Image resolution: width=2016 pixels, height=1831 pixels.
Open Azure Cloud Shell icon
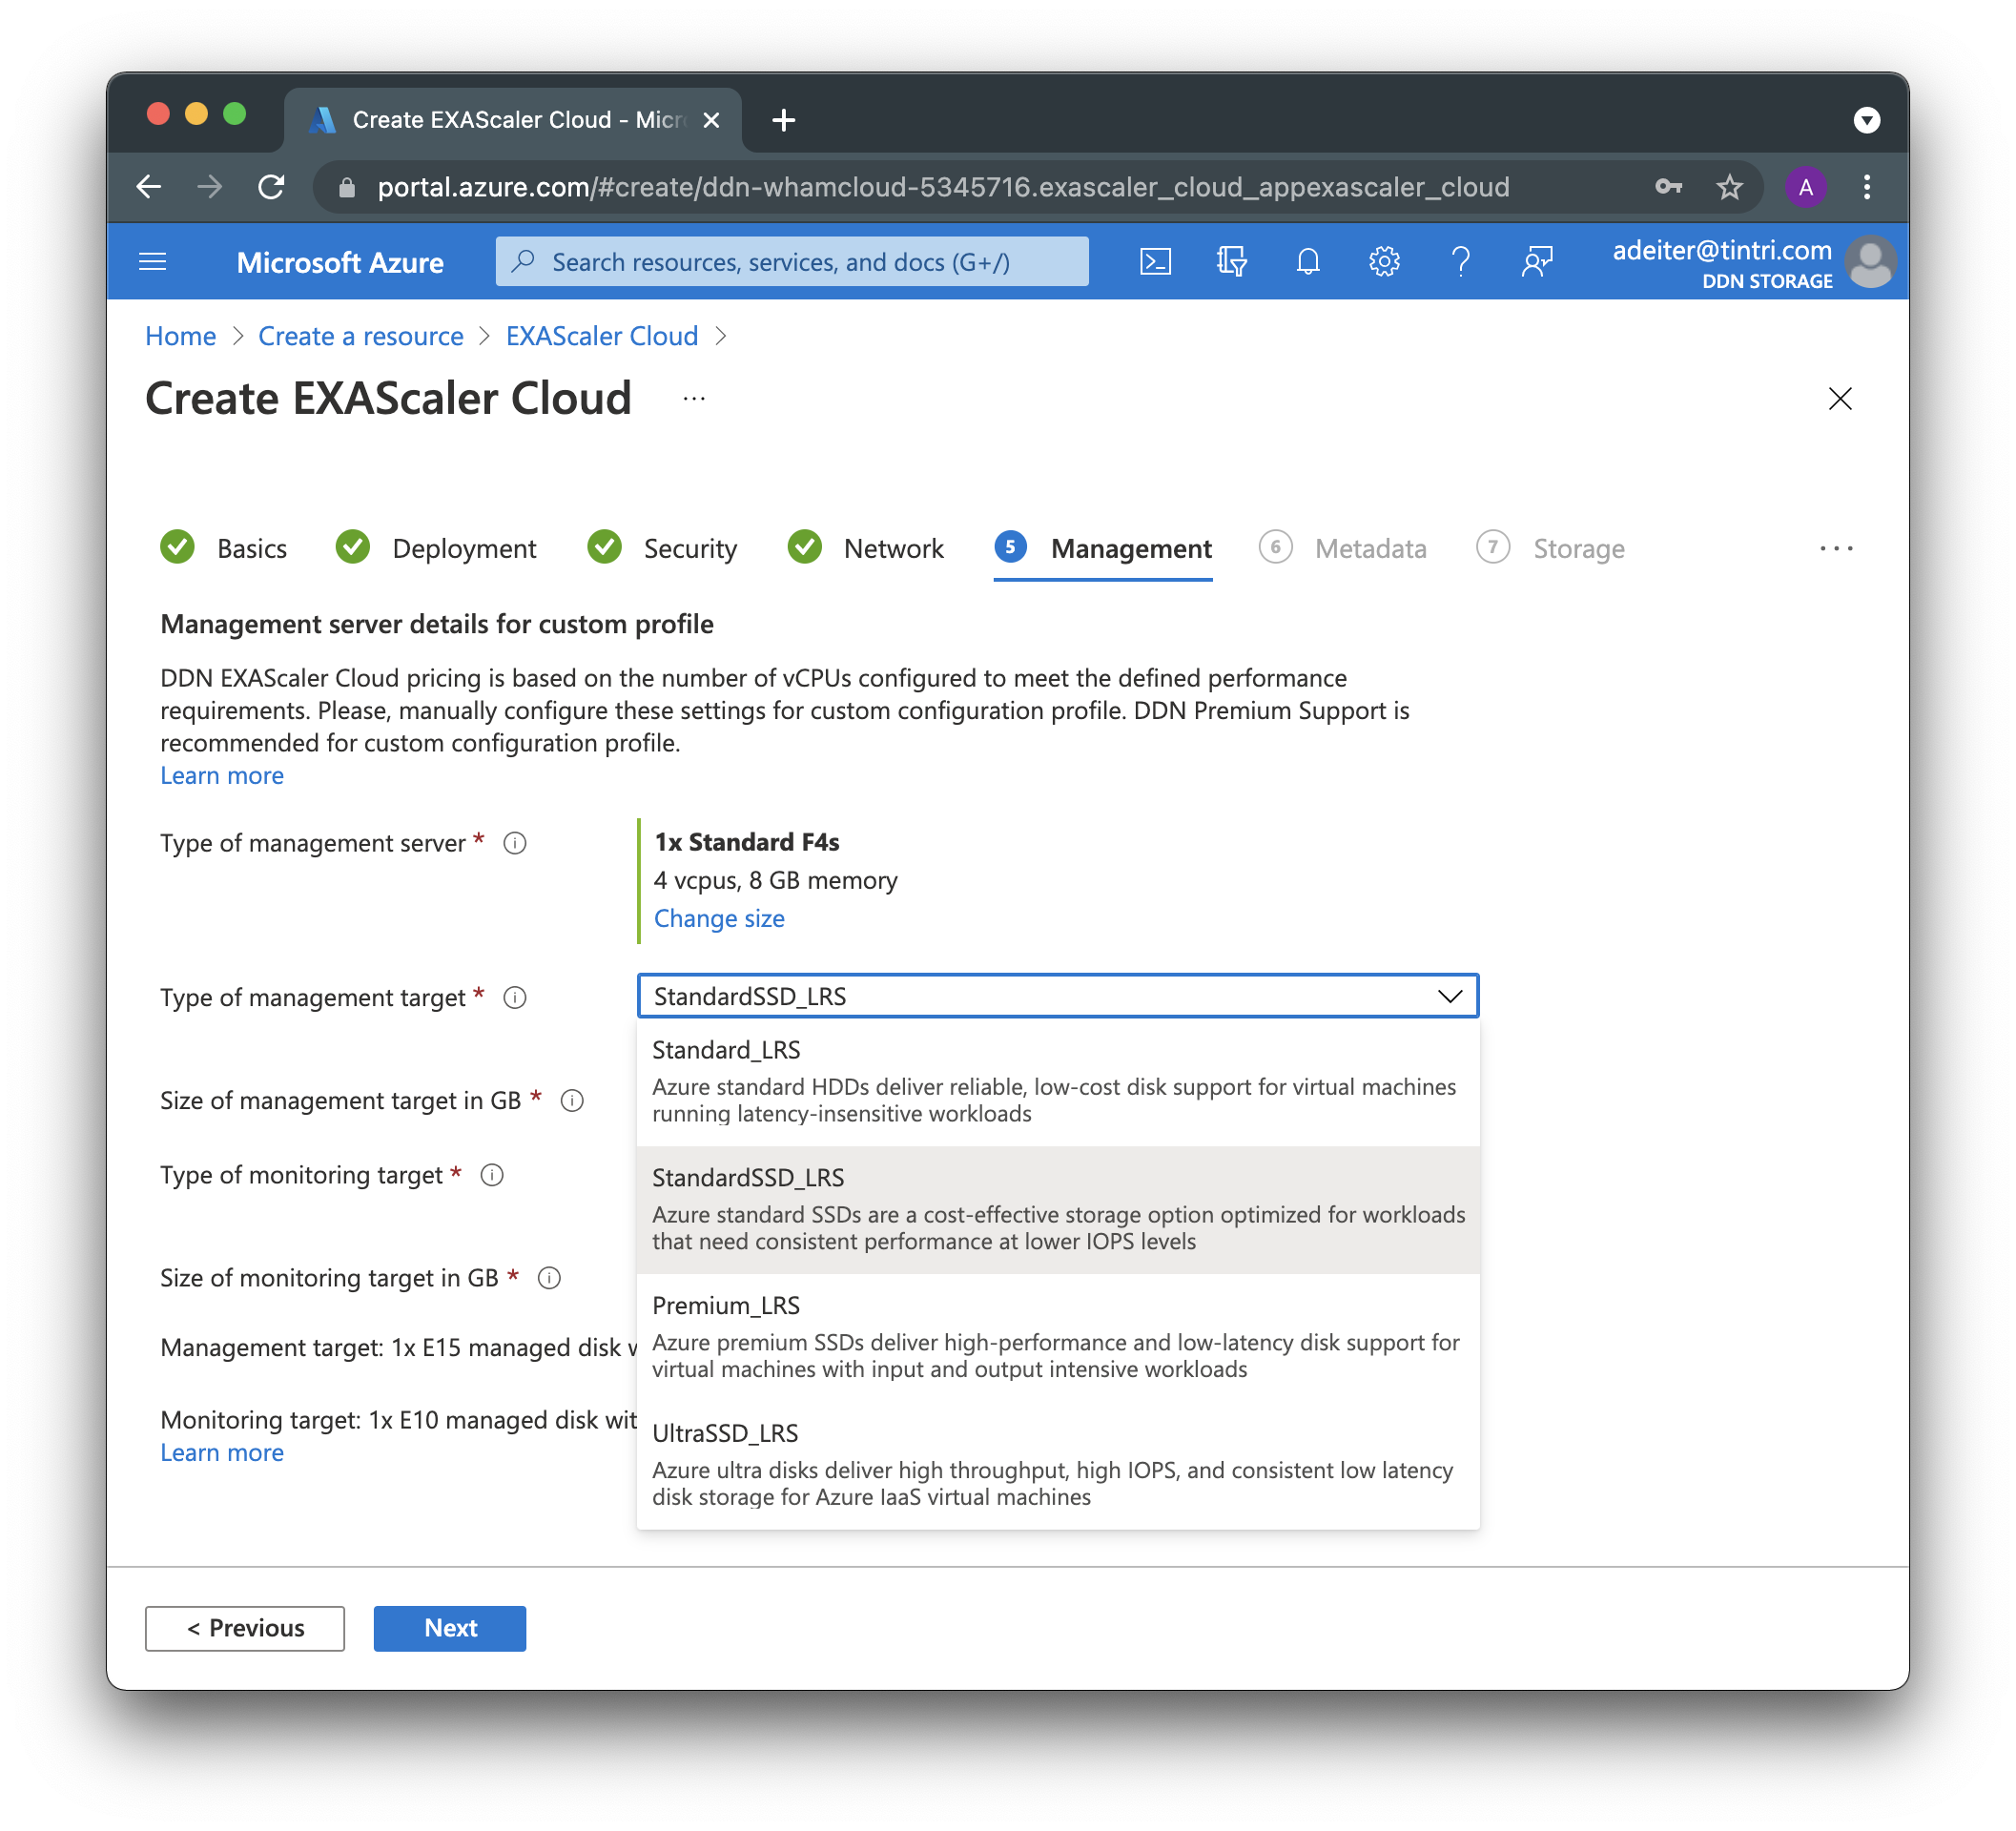tap(1155, 262)
